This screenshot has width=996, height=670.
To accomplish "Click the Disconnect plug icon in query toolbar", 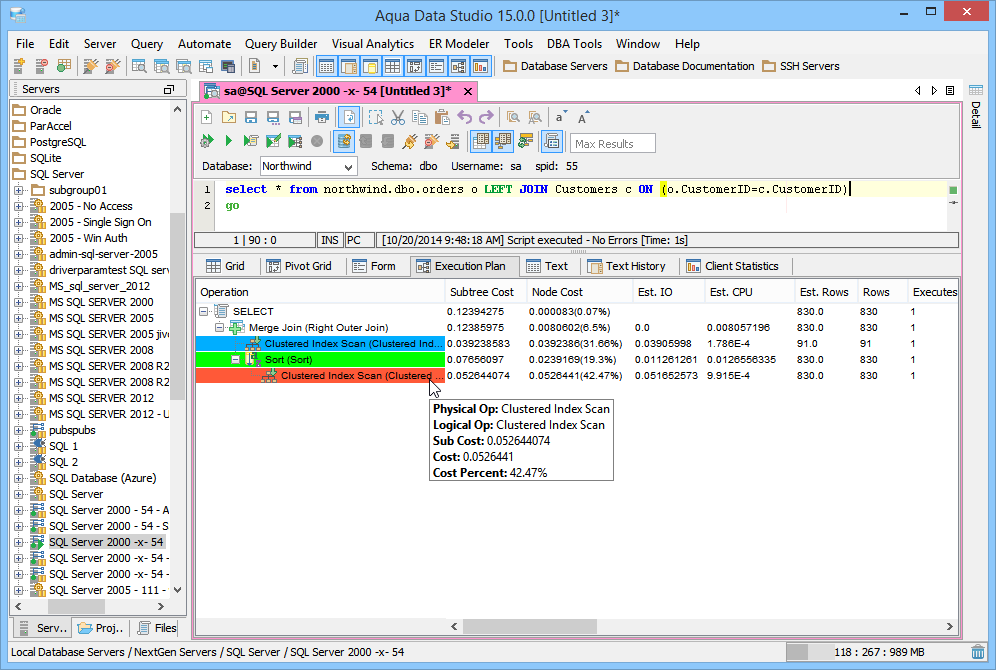I will 432,141.
